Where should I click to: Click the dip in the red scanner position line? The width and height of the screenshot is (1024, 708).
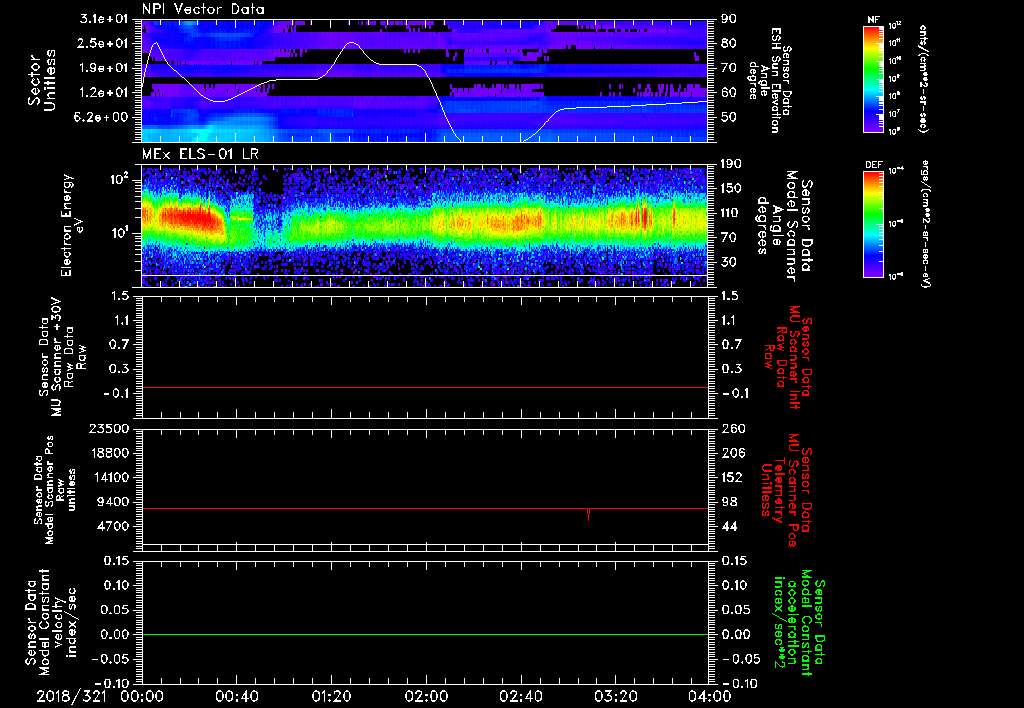[588, 515]
